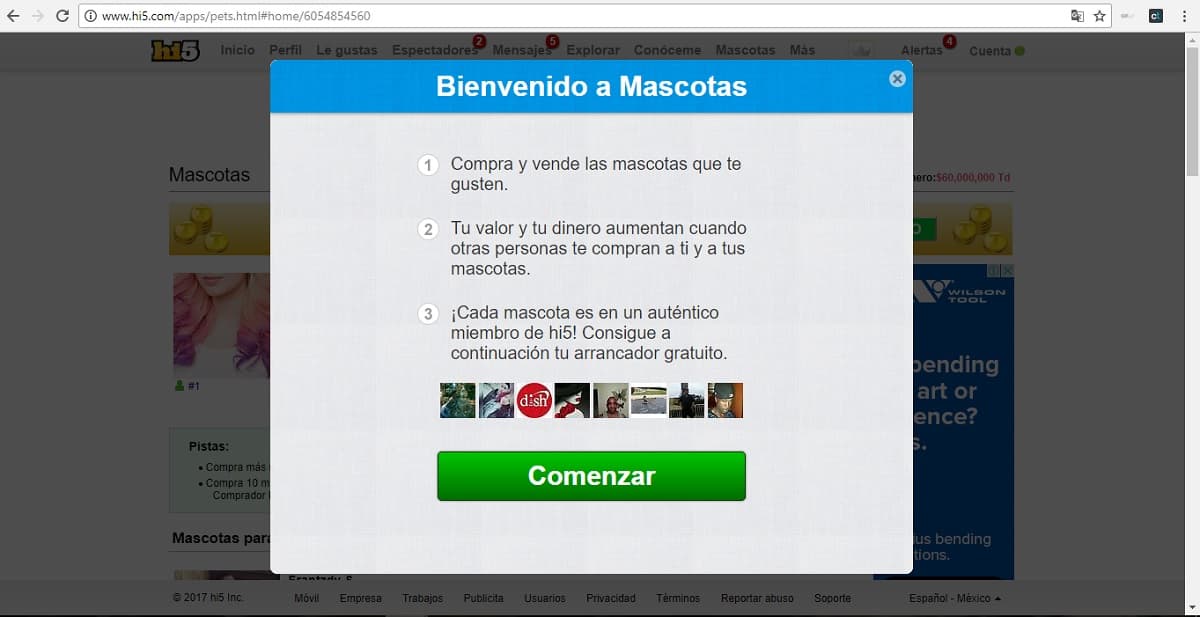
Task: Click the Privacidad footer link
Action: (x=610, y=598)
